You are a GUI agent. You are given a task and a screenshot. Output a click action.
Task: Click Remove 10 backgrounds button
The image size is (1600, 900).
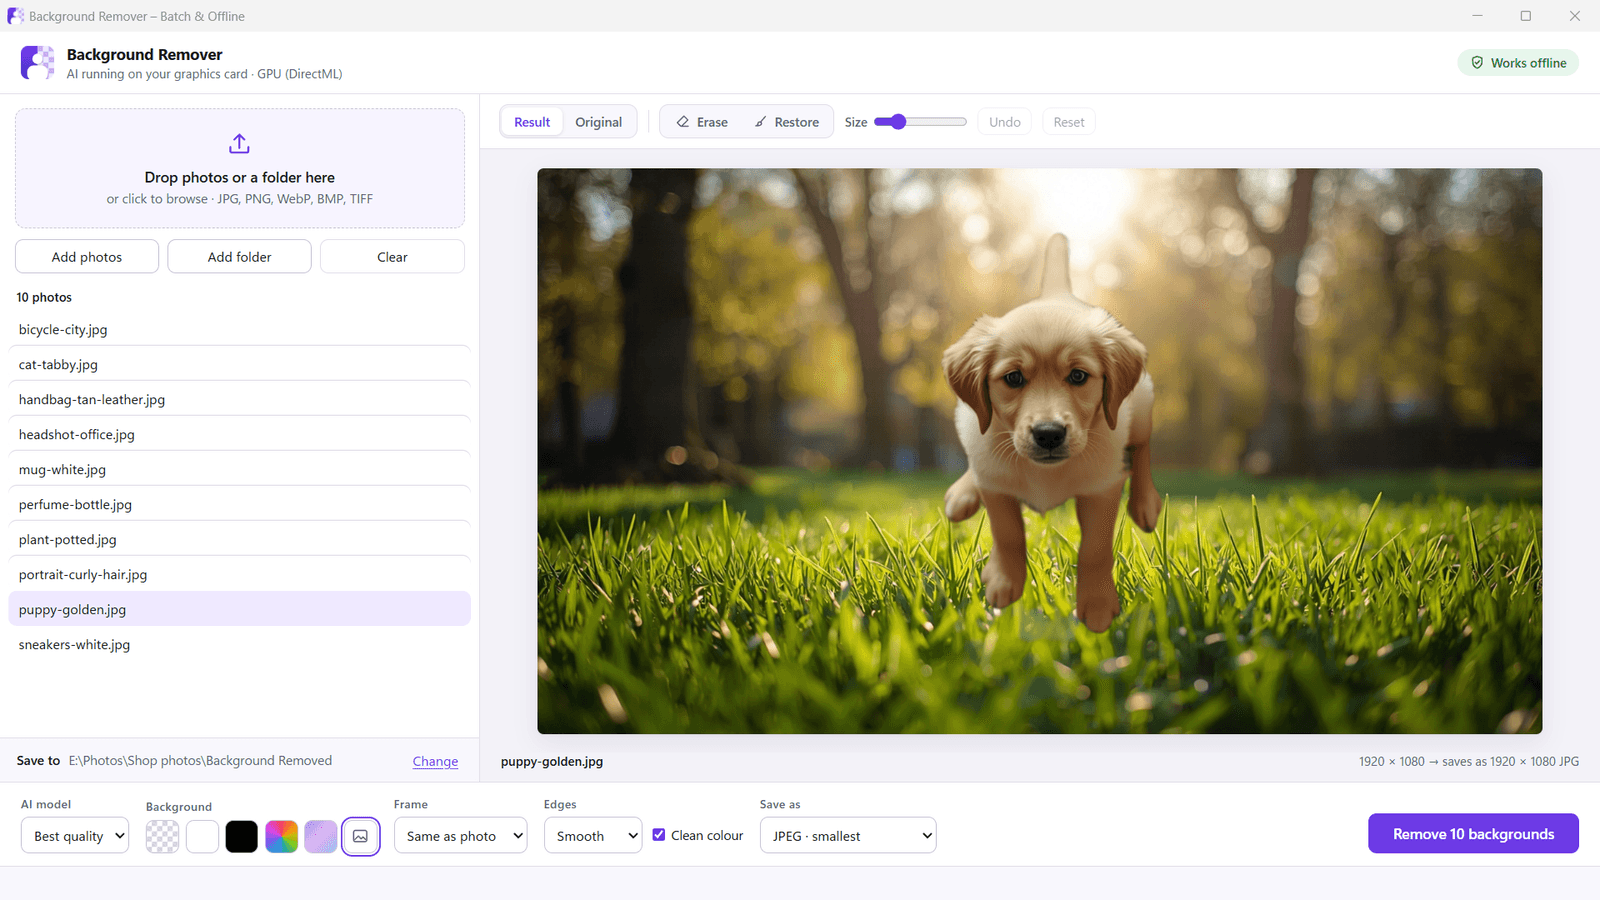pos(1473,834)
